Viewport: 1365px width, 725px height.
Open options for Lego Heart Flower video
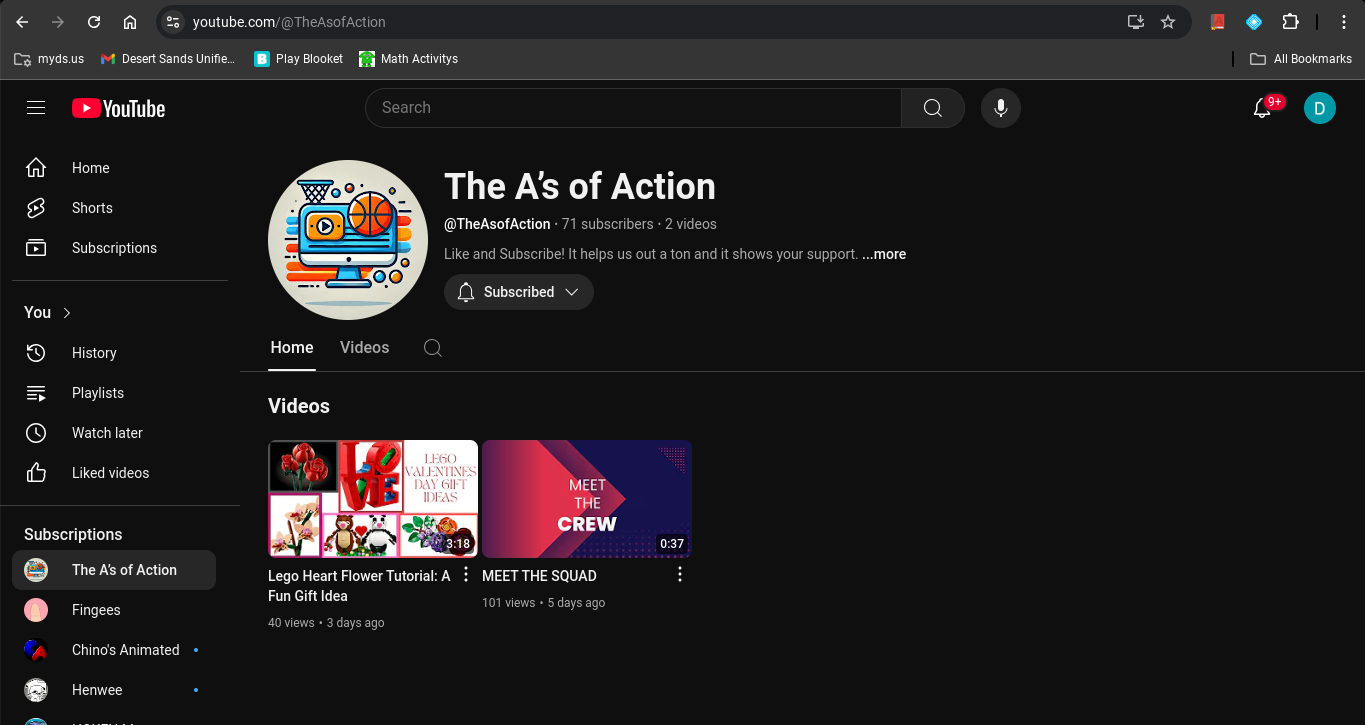tap(466, 574)
